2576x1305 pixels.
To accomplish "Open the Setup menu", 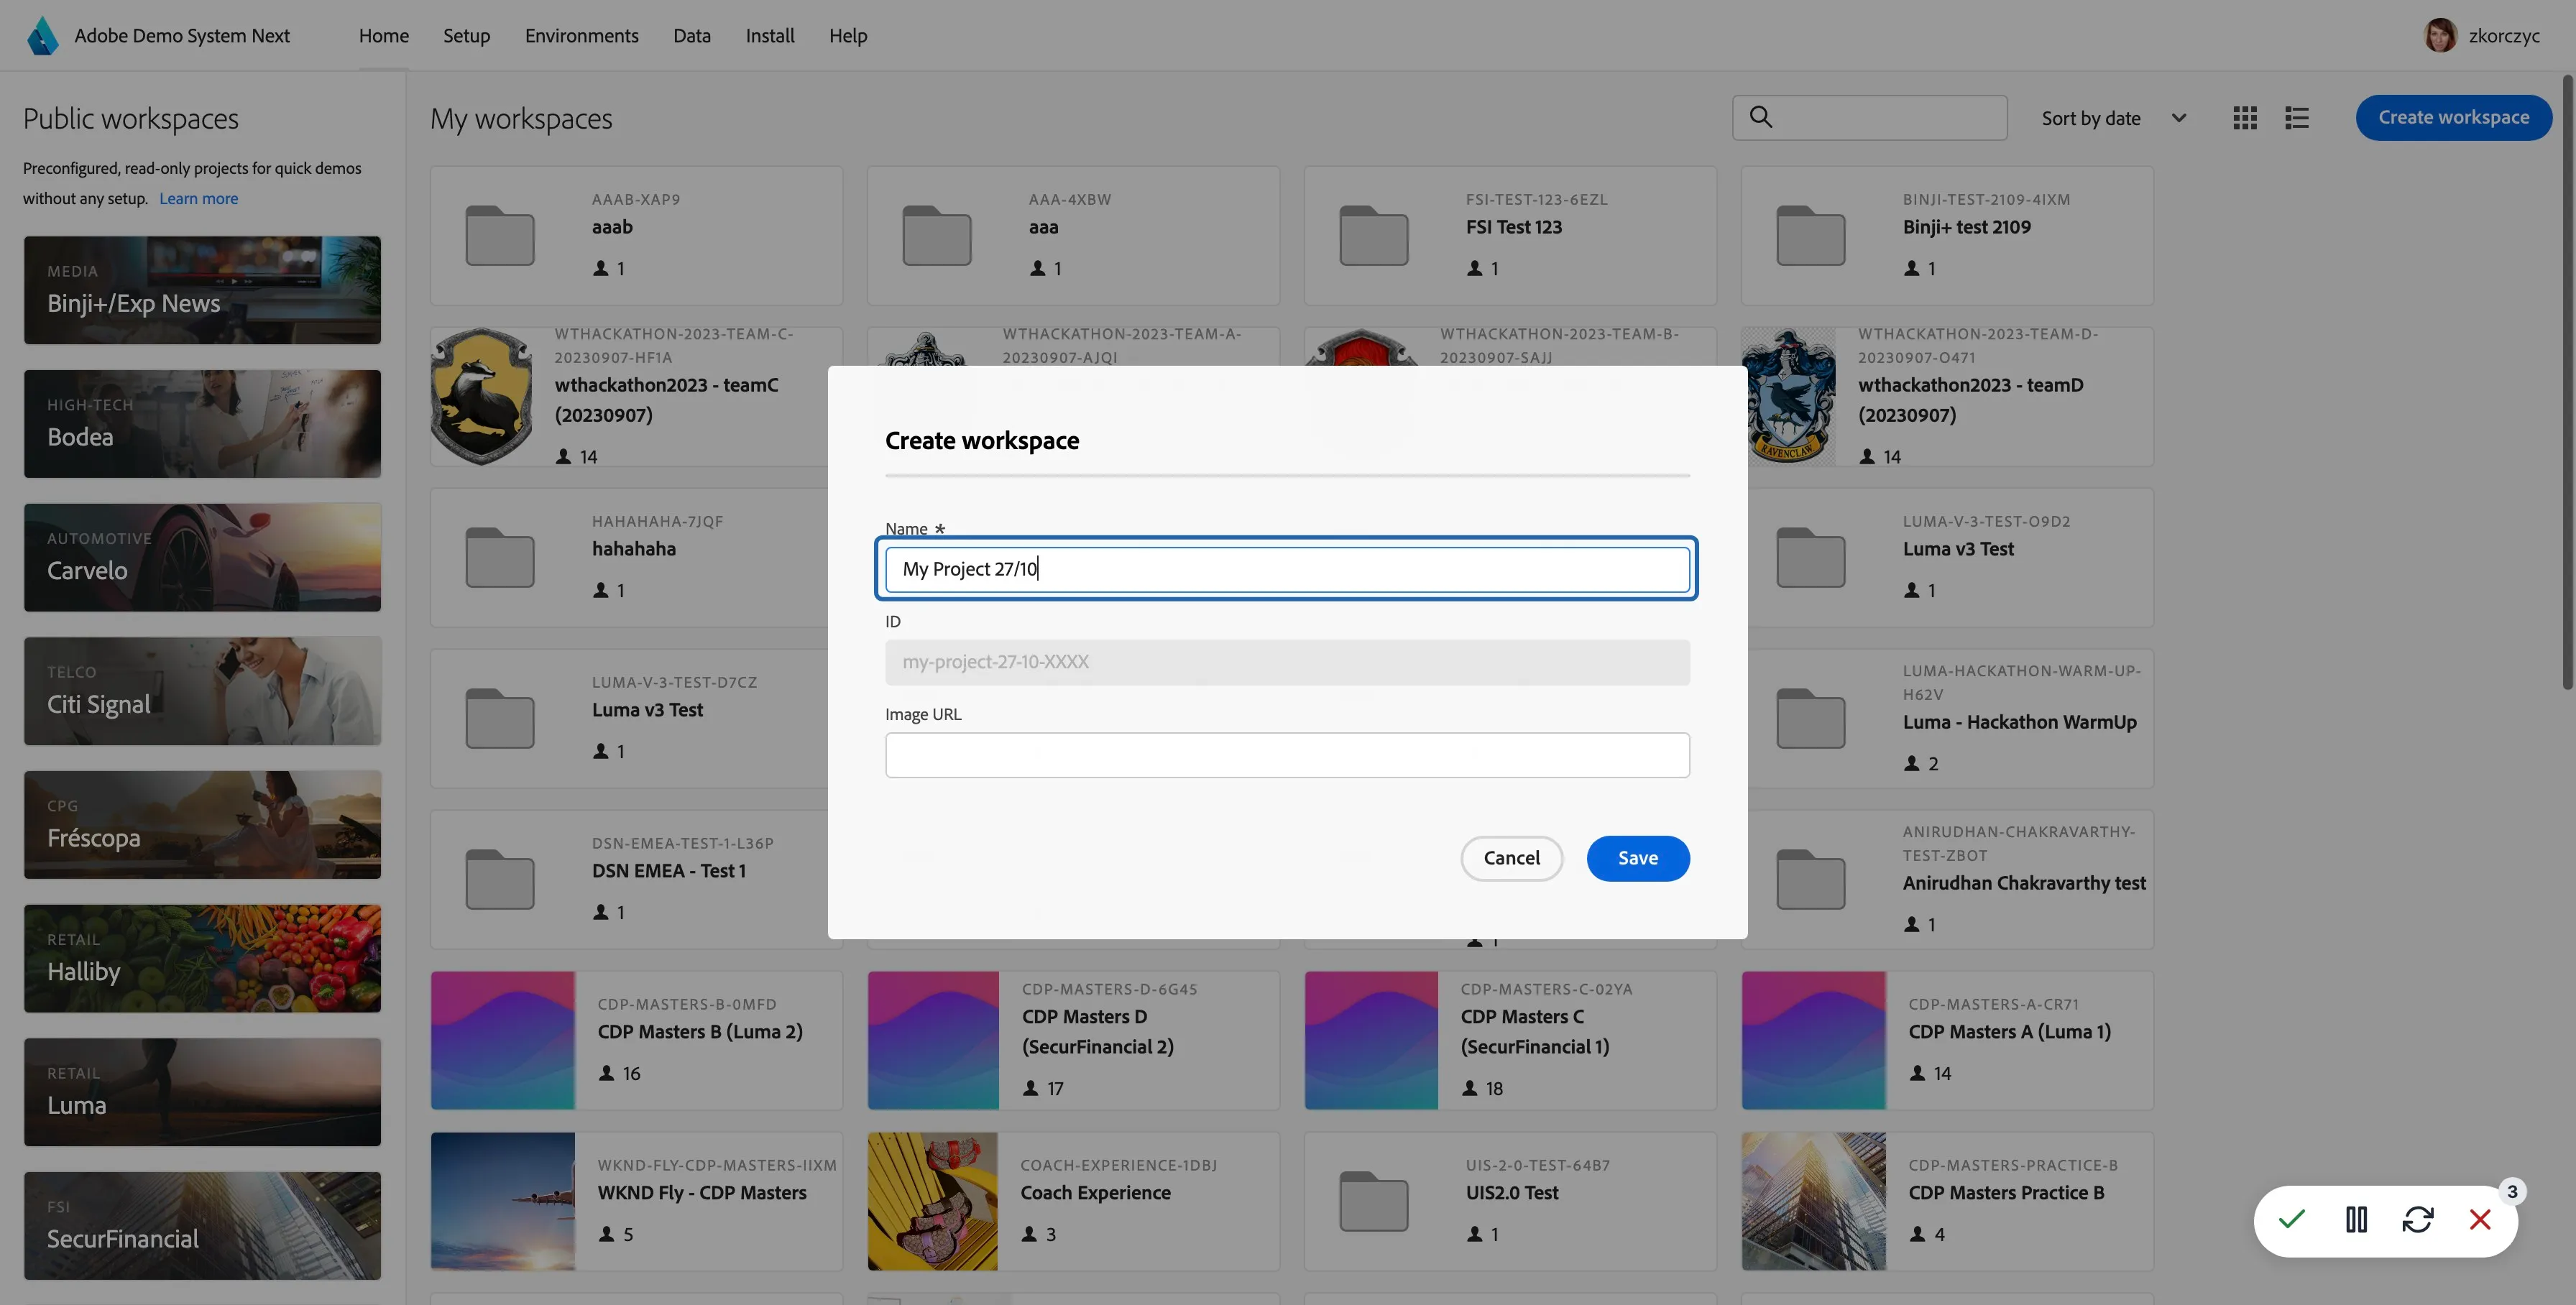I will (467, 36).
